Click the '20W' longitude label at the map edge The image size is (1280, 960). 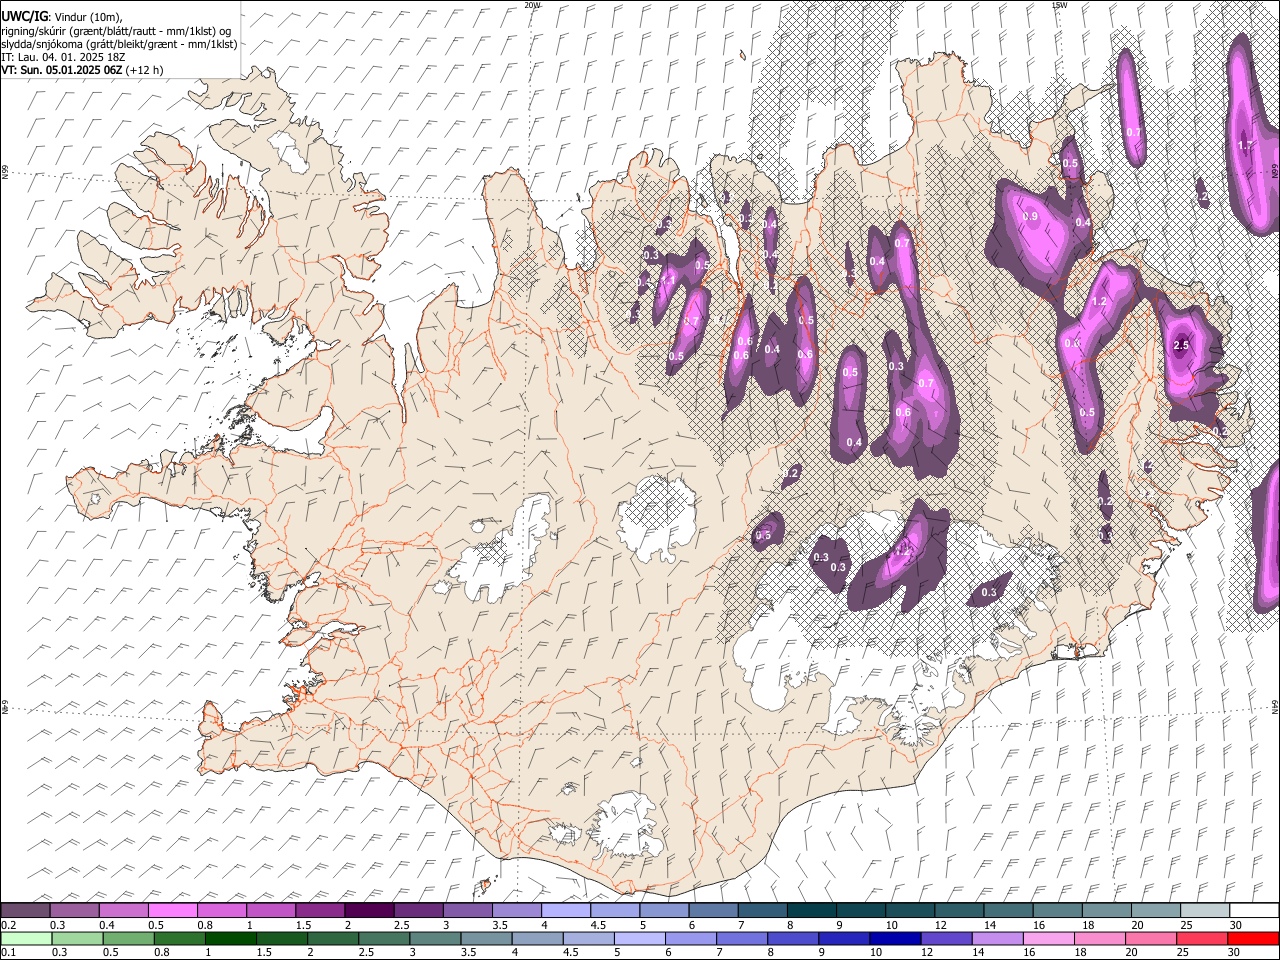pos(532,5)
